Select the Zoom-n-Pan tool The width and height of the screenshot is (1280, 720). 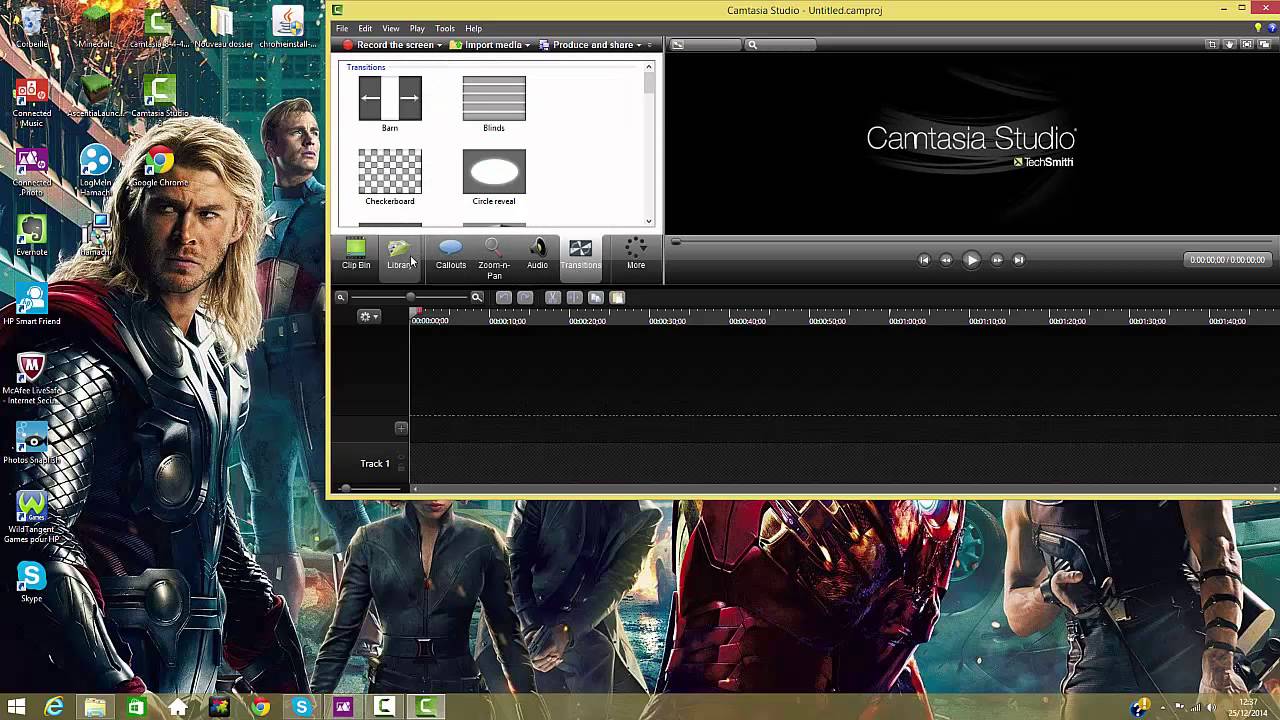pos(493,258)
